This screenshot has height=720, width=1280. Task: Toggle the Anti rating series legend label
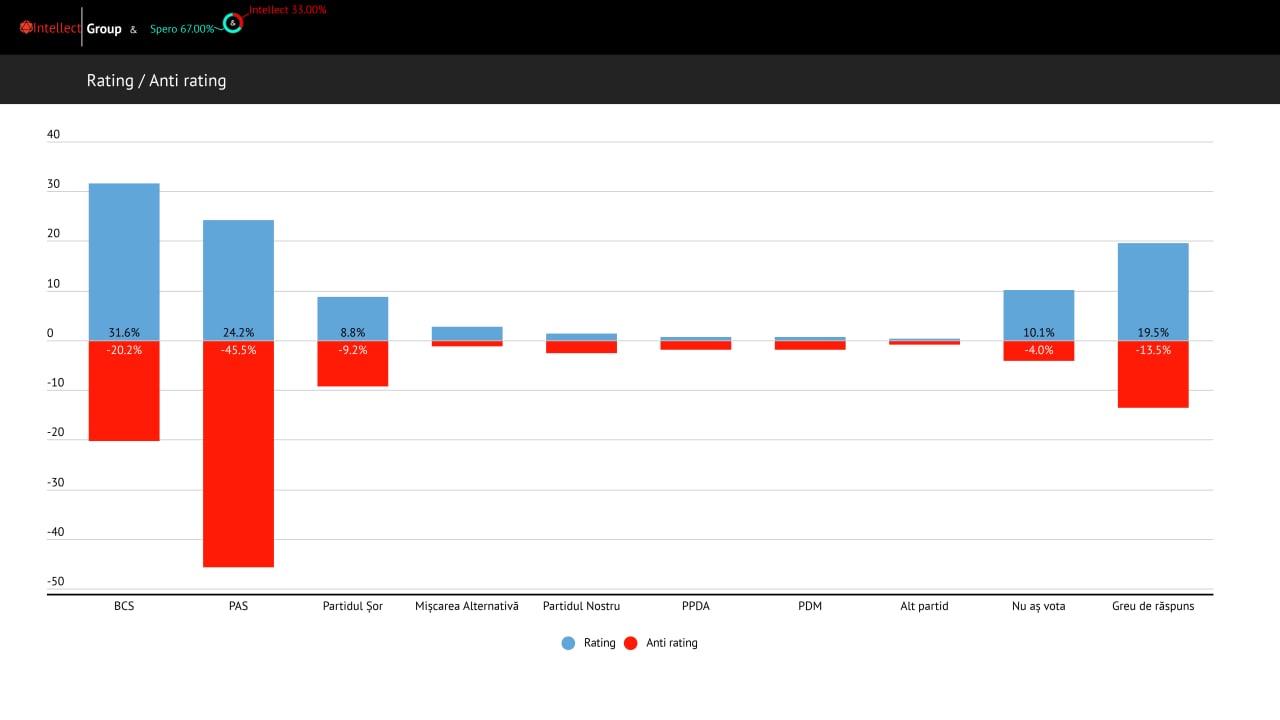point(671,643)
